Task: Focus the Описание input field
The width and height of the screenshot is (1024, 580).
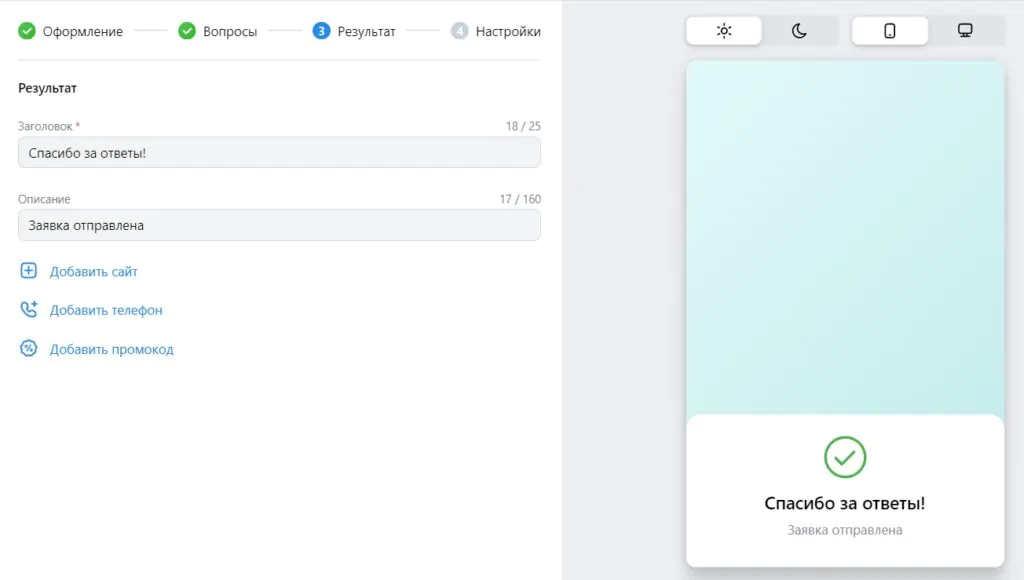Action: click(279, 225)
